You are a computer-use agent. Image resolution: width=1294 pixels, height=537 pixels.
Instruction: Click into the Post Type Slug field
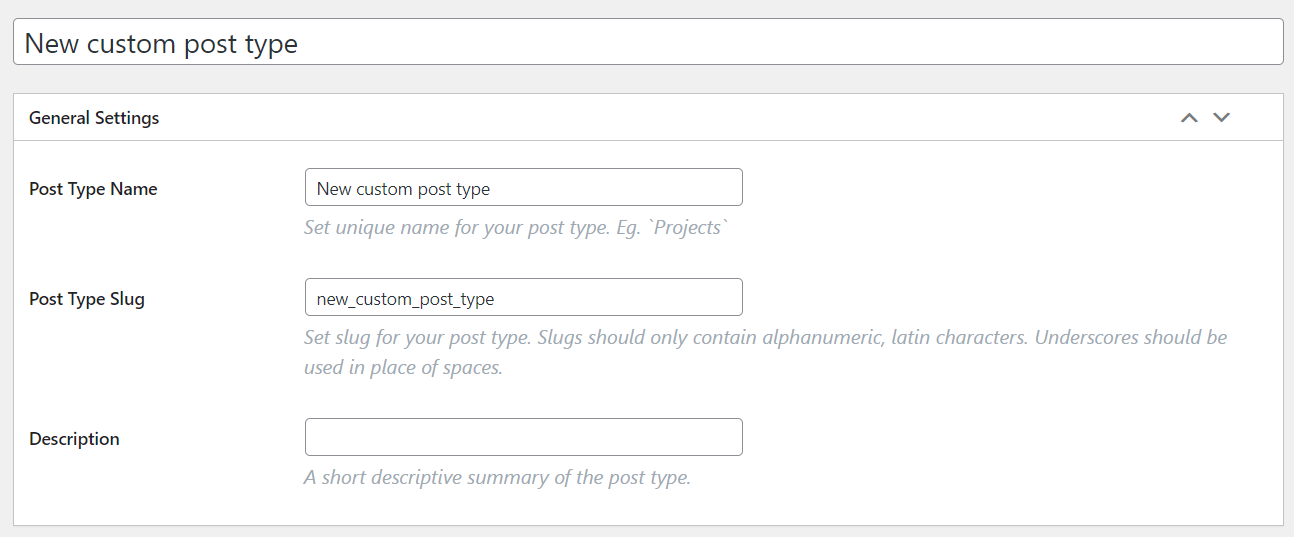[x=523, y=298]
